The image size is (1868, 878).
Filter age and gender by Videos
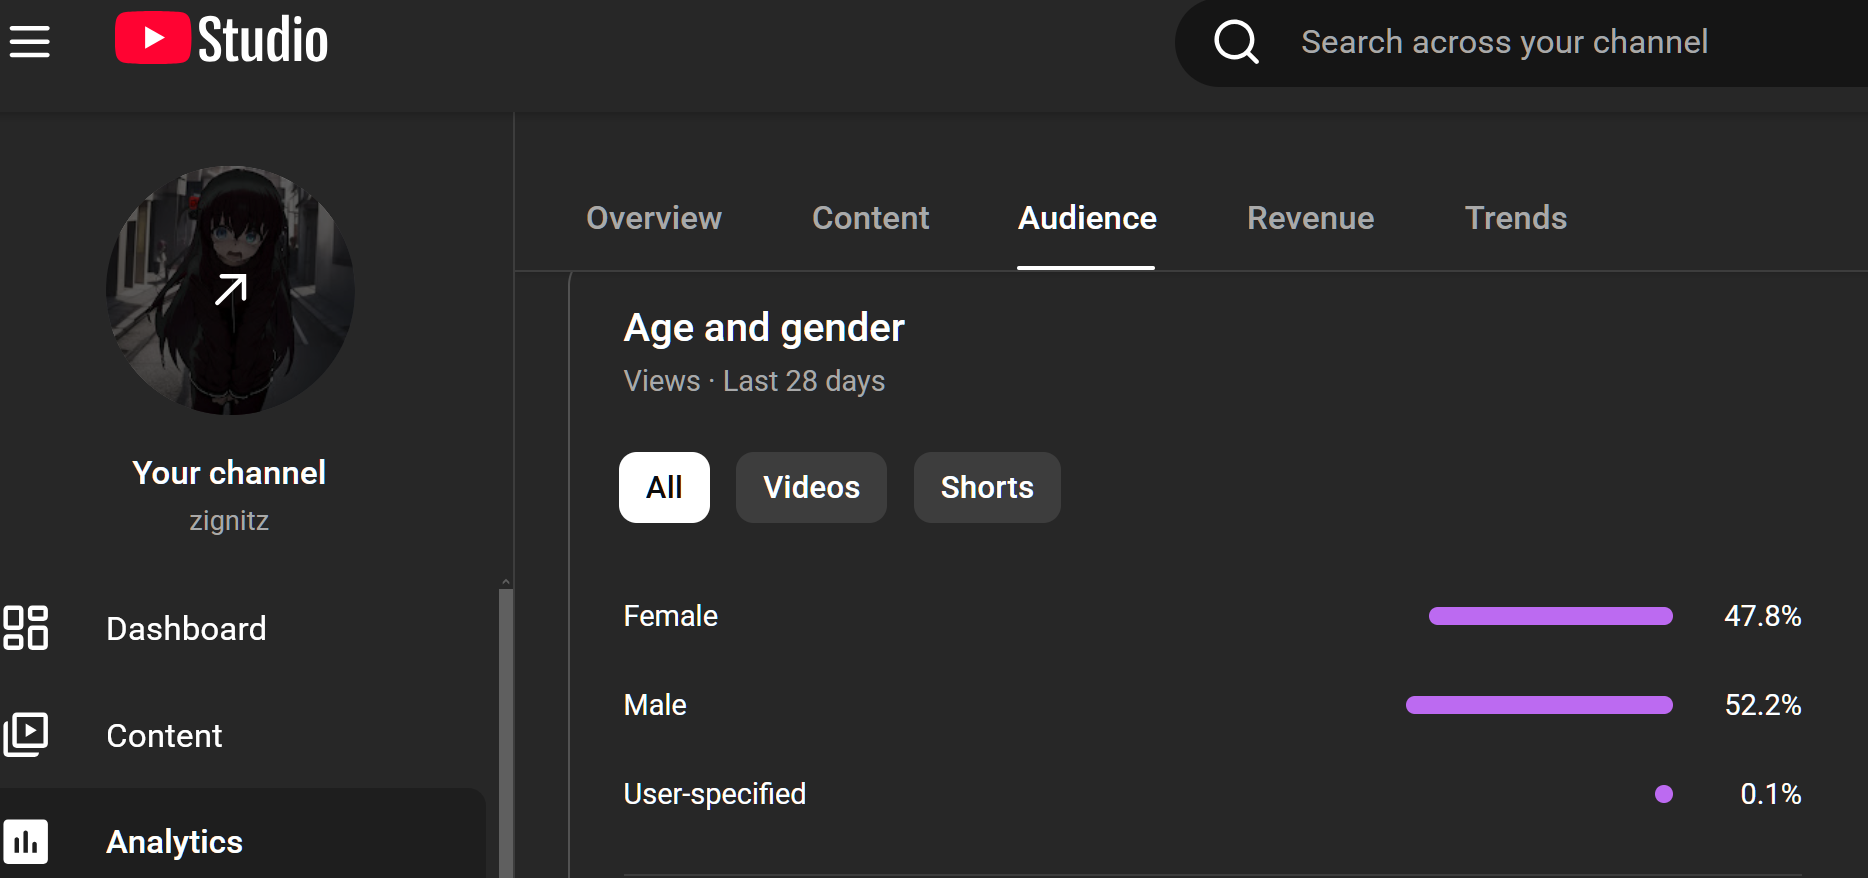811,487
